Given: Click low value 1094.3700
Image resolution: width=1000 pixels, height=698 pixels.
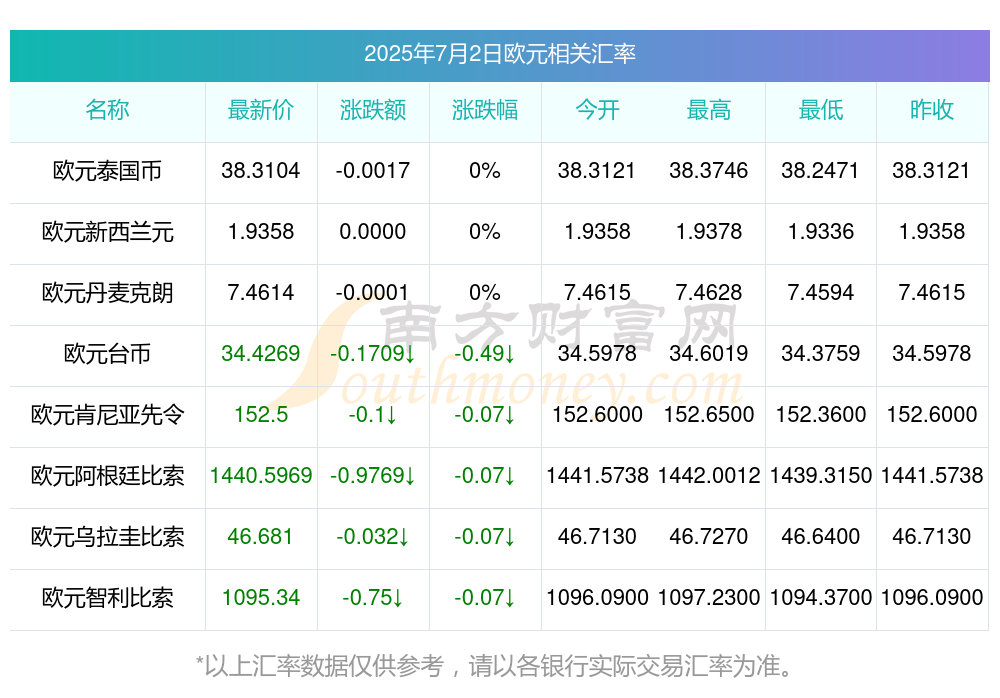Looking at the screenshot, I should [821, 597].
